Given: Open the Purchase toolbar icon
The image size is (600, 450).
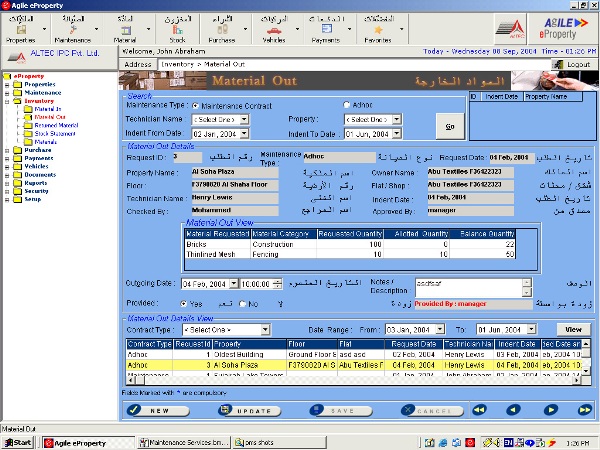Looking at the screenshot, I should tap(222, 29).
